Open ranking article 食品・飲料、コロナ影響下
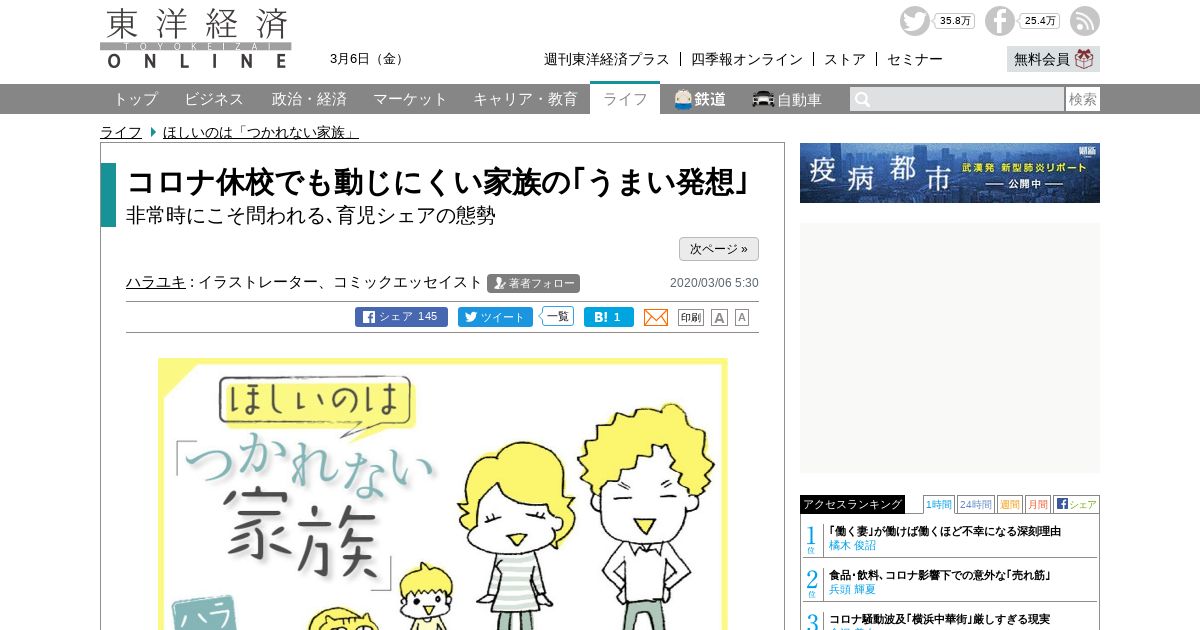1200x630 pixels. [x=940, y=575]
